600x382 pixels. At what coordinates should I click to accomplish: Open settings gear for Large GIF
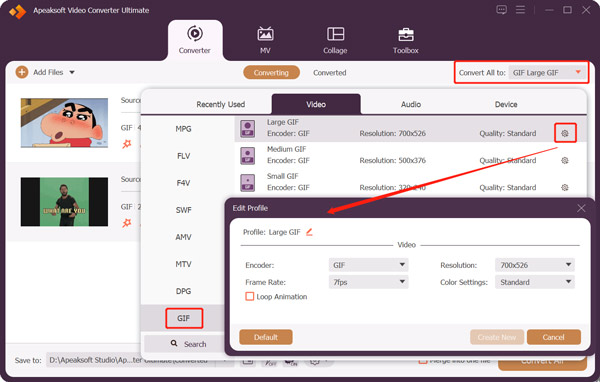click(565, 133)
